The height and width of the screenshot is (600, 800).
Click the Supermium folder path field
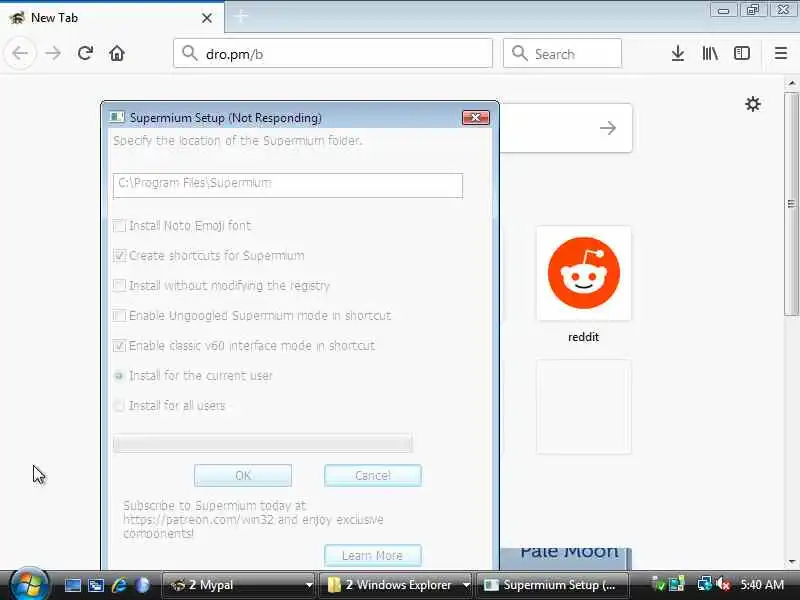pos(288,185)
